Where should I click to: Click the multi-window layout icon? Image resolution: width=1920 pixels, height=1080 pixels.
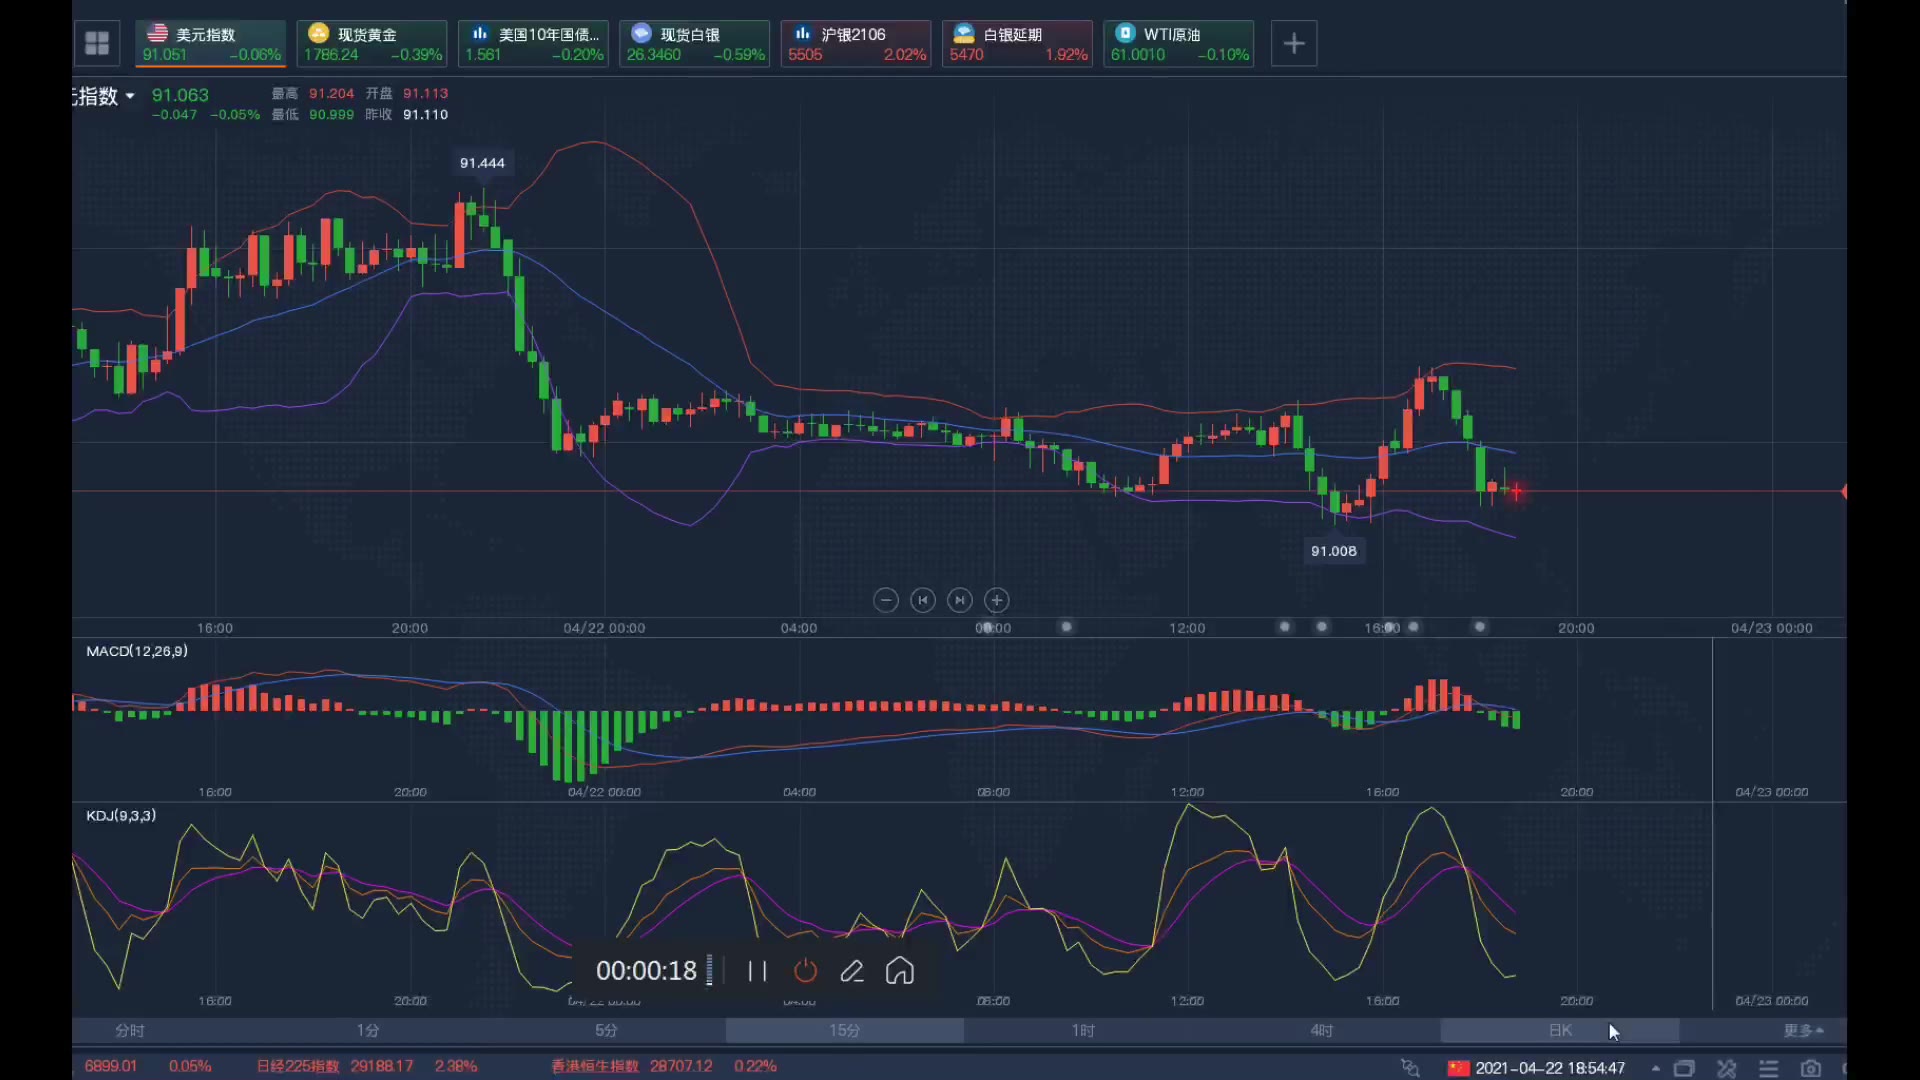(x=1684, y=1068)
